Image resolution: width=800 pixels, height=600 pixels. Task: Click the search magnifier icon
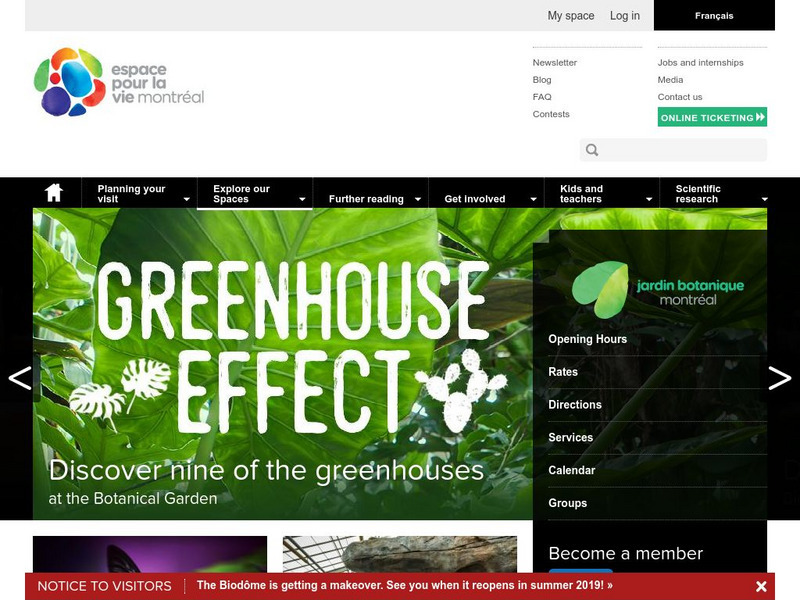point(592,149)
